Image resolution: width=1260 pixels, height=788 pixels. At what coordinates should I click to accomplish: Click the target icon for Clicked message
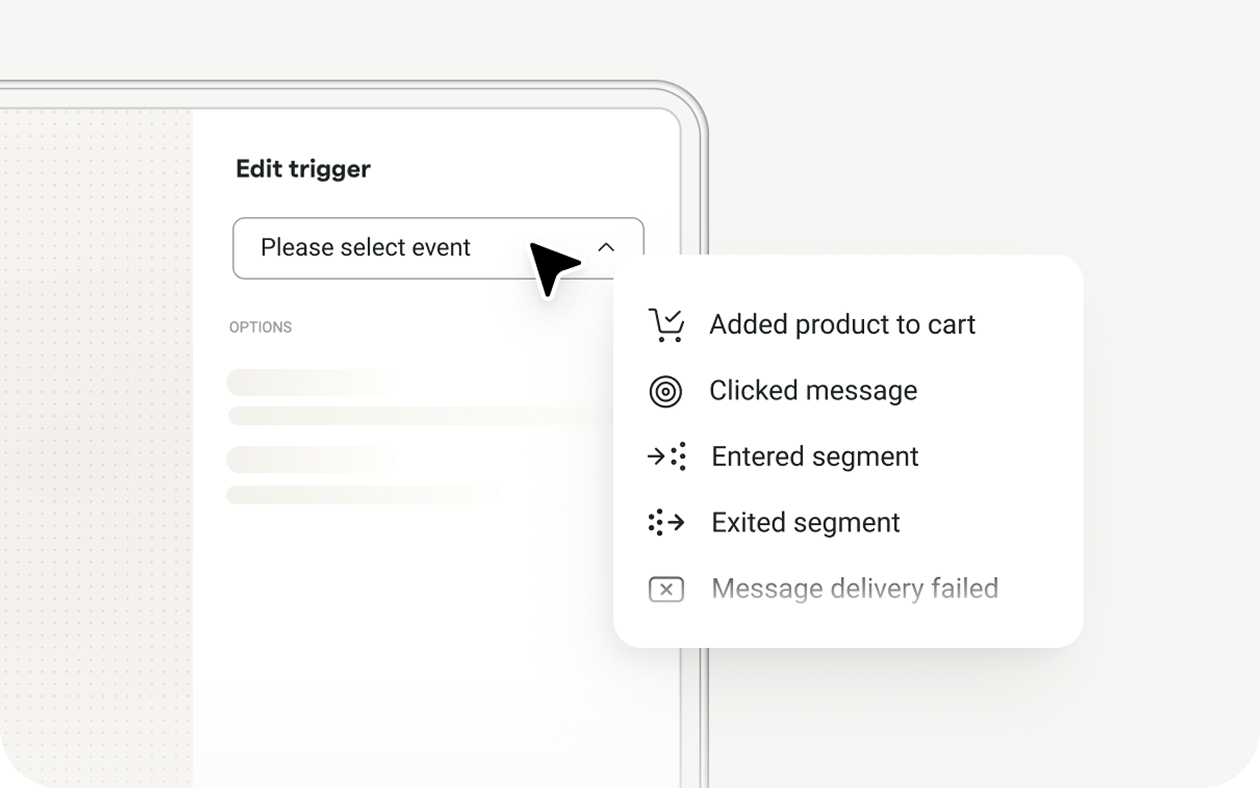point(666,391)
